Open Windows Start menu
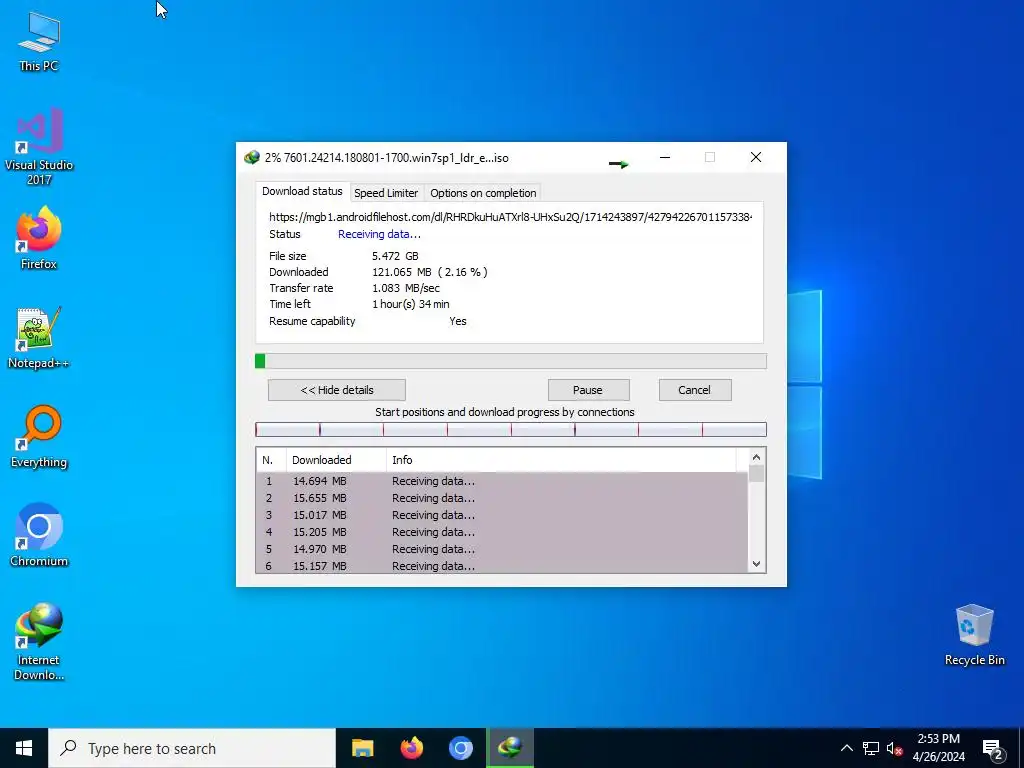 click(x=24, y=748)
